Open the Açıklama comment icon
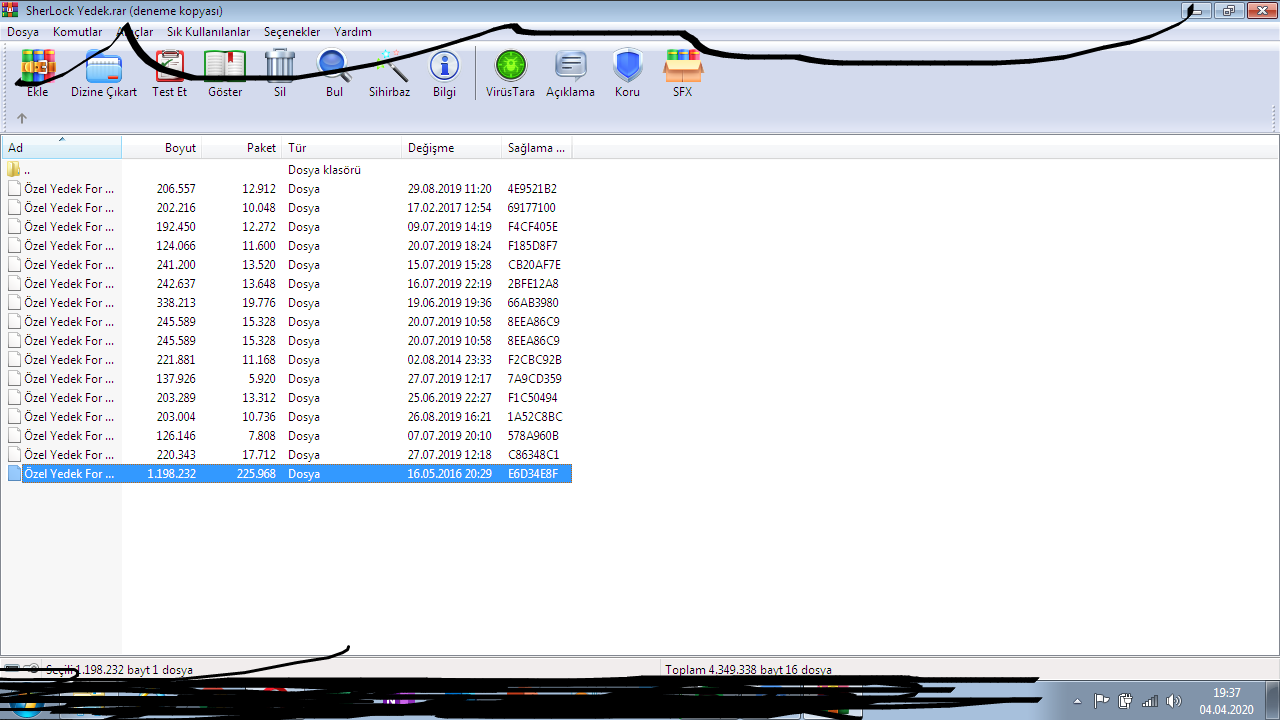This screenshot has height=720, width=1280. click(x=570, y=66)
